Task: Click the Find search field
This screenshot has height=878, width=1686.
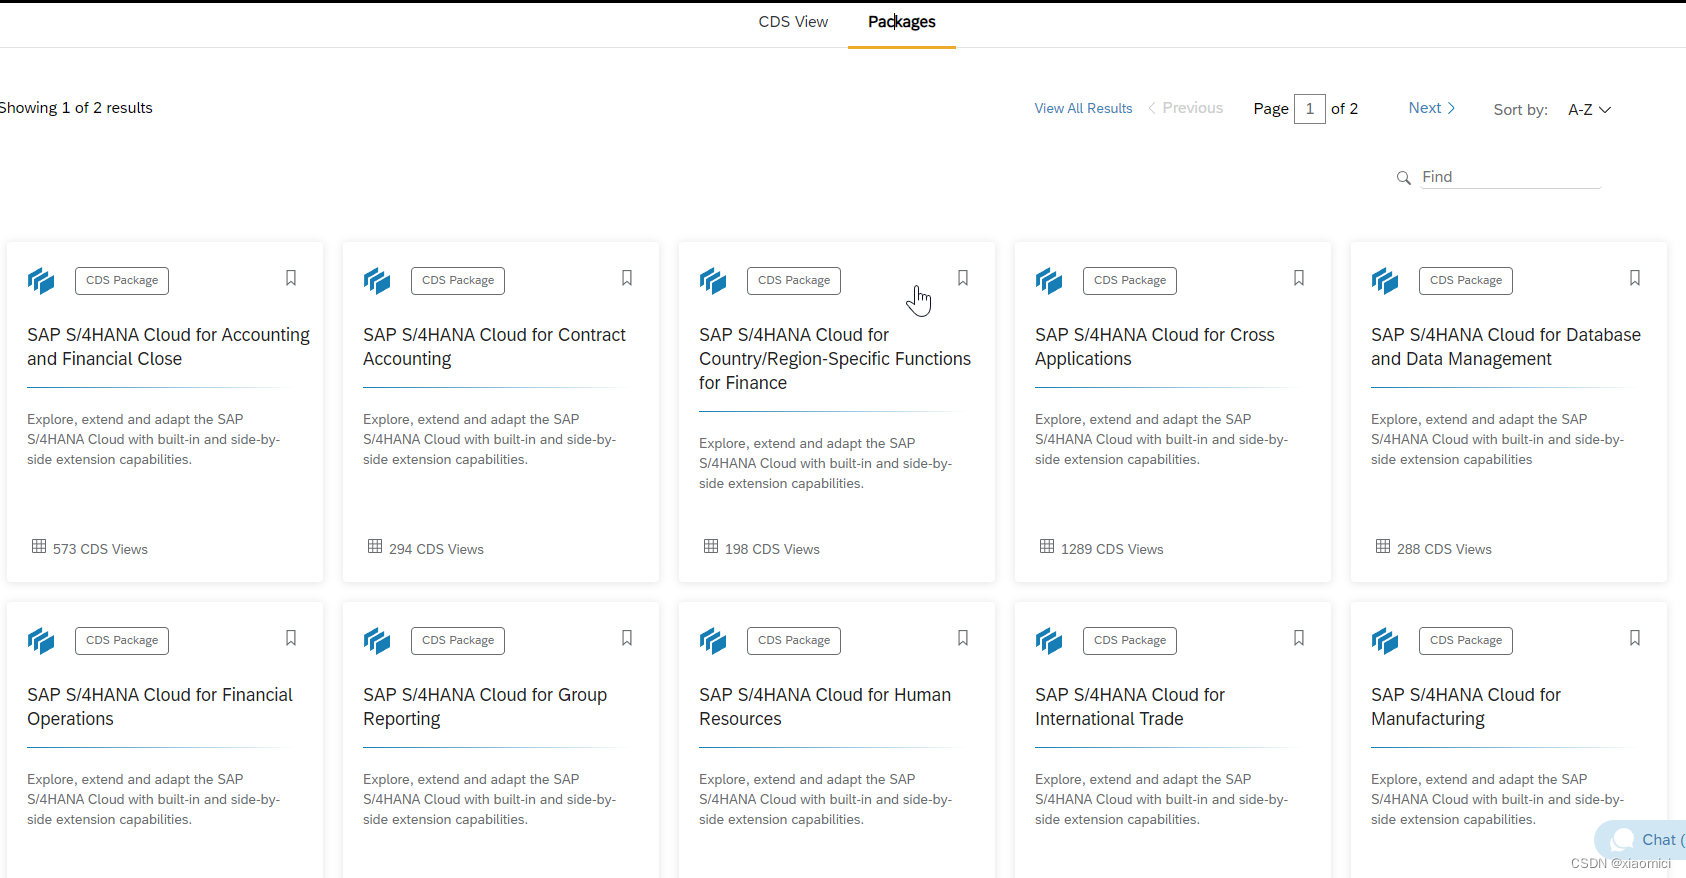Action: click(x=1511, y=177)
